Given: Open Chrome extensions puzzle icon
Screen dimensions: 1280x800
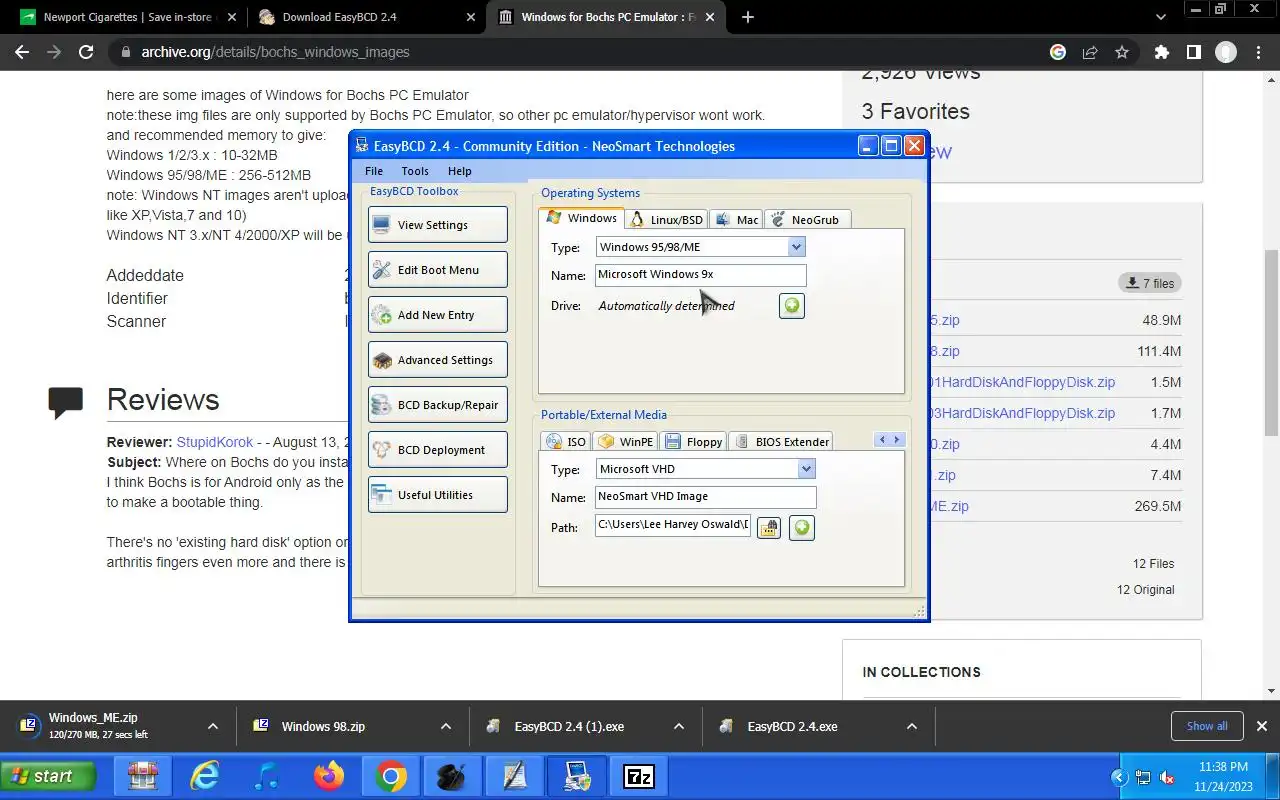Looking at the screenshot, I should (1161, 52).
